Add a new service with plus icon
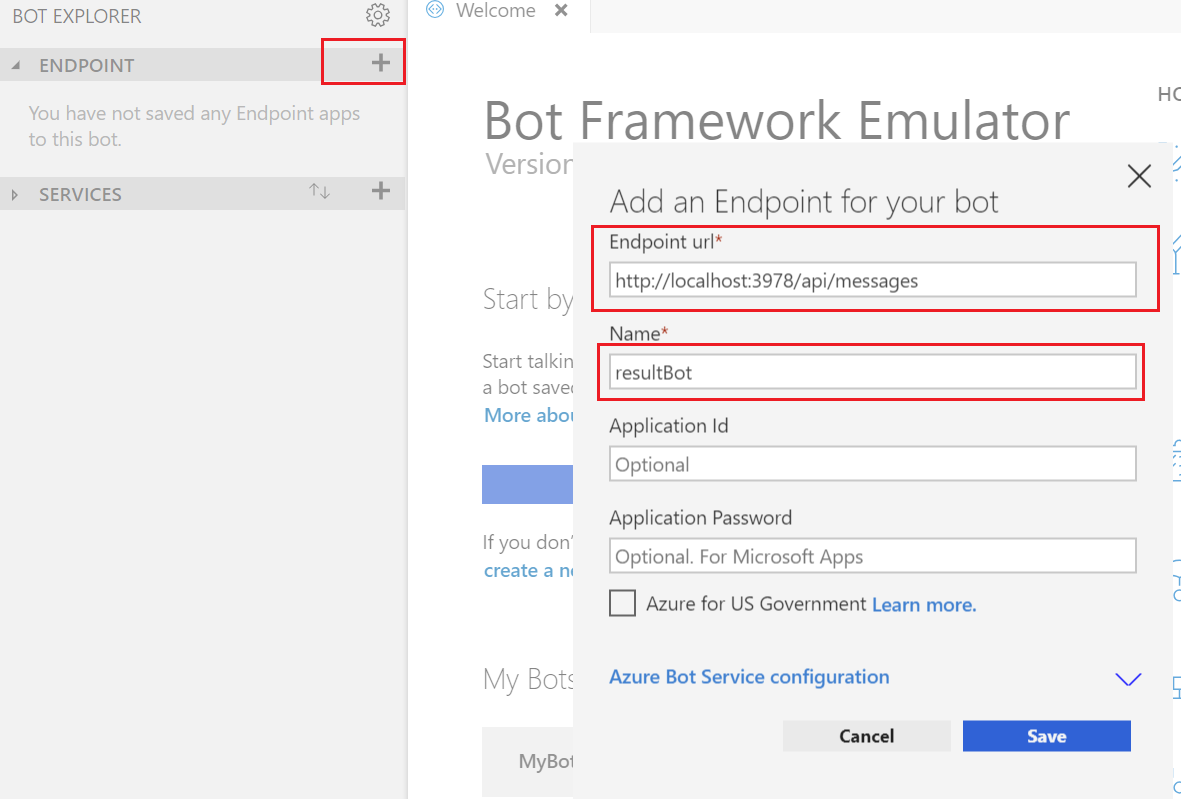The image size is (1181, 799). pos(380,191)
